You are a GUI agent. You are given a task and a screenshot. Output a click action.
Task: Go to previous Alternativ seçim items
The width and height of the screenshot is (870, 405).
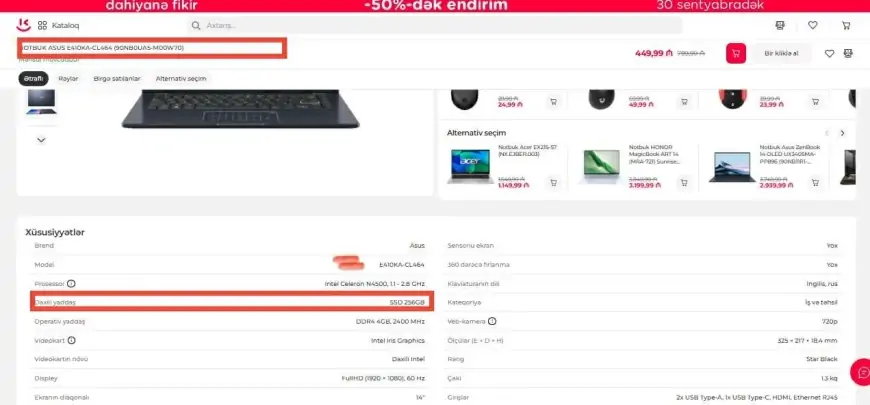point(827,133)
